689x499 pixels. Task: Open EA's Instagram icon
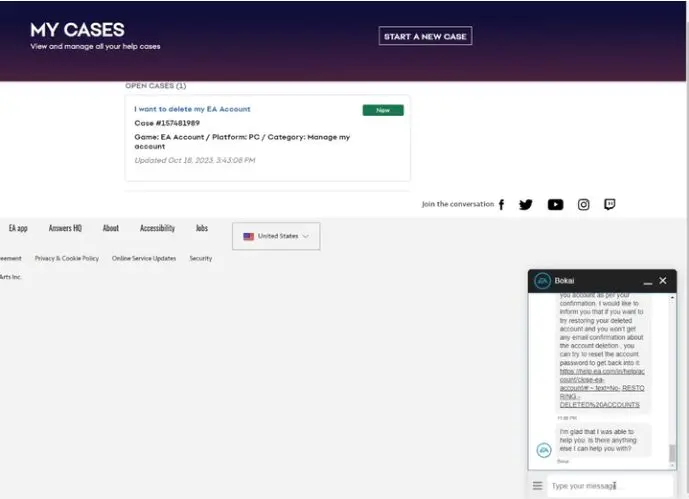click(x=584, y=205)
